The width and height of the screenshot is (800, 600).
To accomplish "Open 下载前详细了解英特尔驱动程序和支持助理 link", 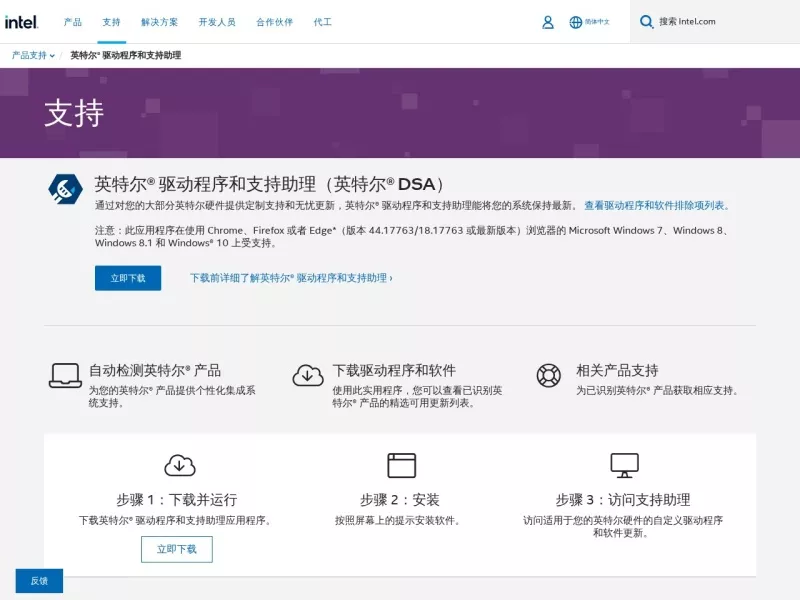I will tap(291, 278).
